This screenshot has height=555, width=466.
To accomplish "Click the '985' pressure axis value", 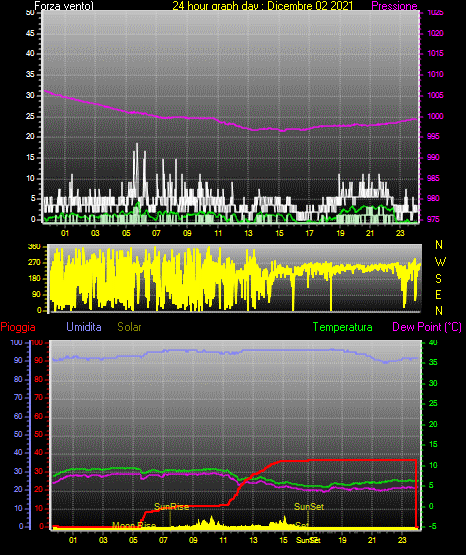I will coord(433,178).
